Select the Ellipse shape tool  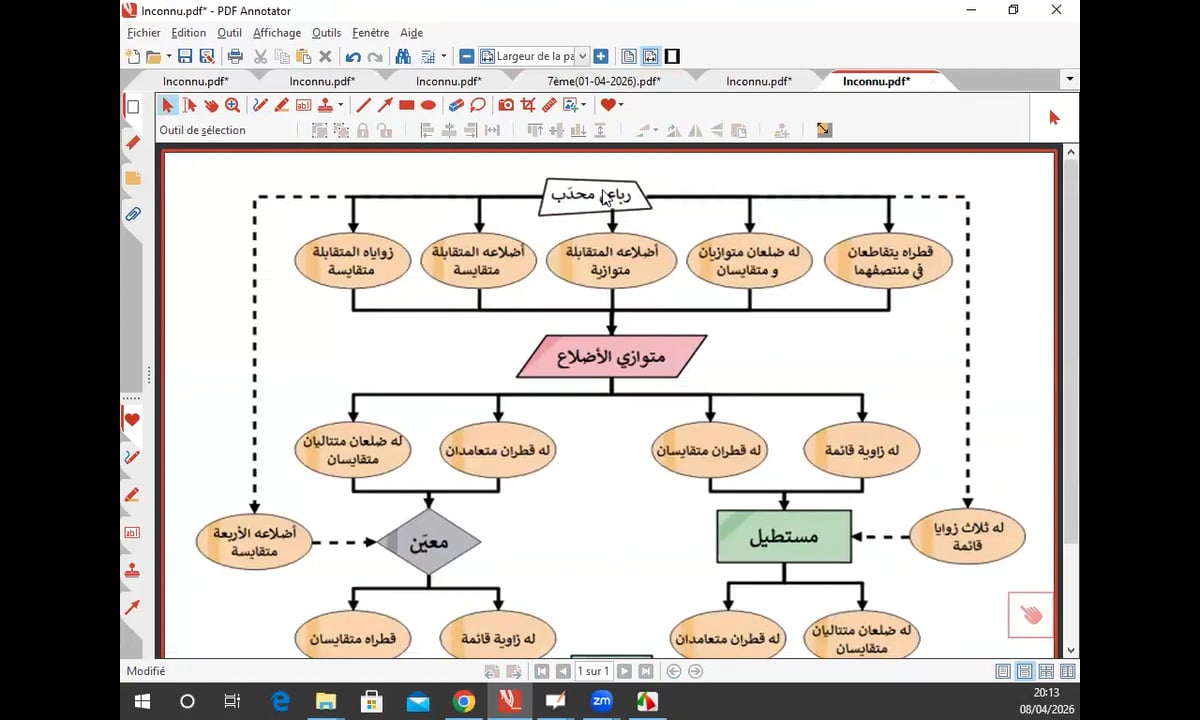tap(428, 105)
